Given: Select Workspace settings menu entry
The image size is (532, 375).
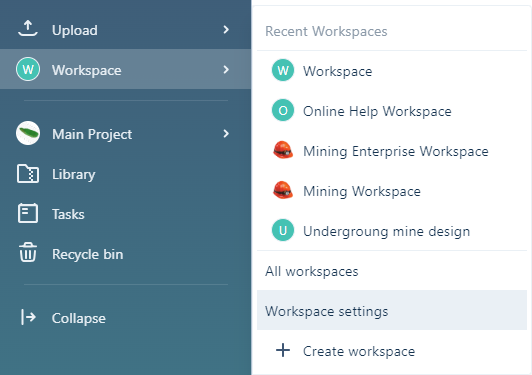Looking at the screenshot, I should [392, 310].
